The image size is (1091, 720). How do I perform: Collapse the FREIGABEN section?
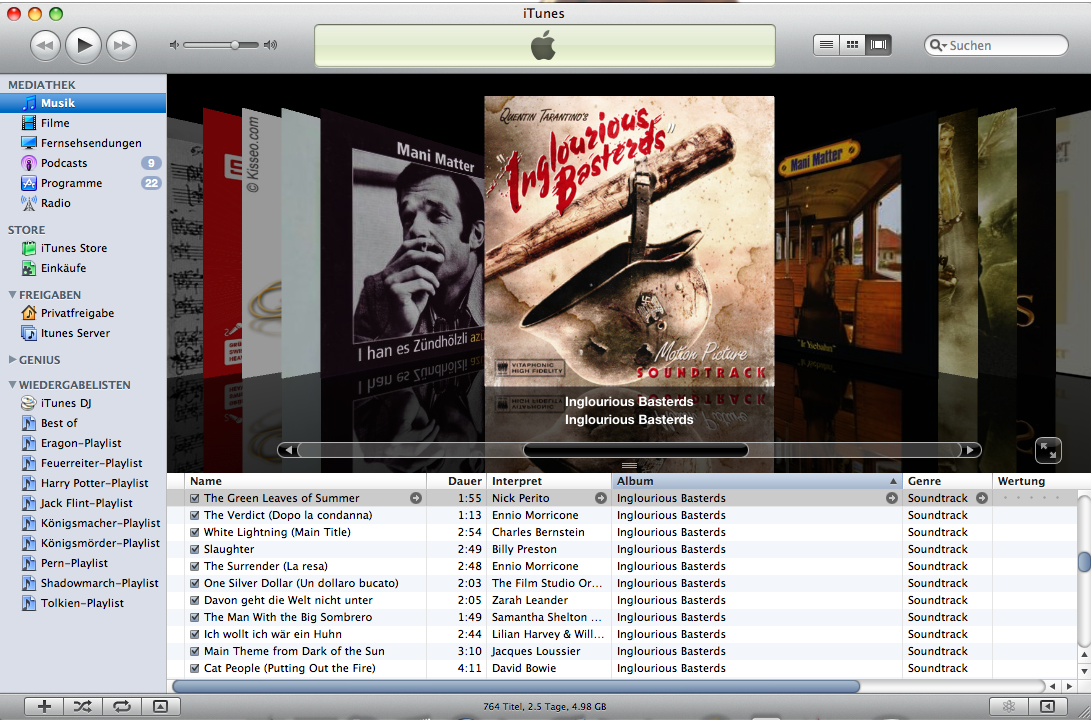tap(12, 295)
